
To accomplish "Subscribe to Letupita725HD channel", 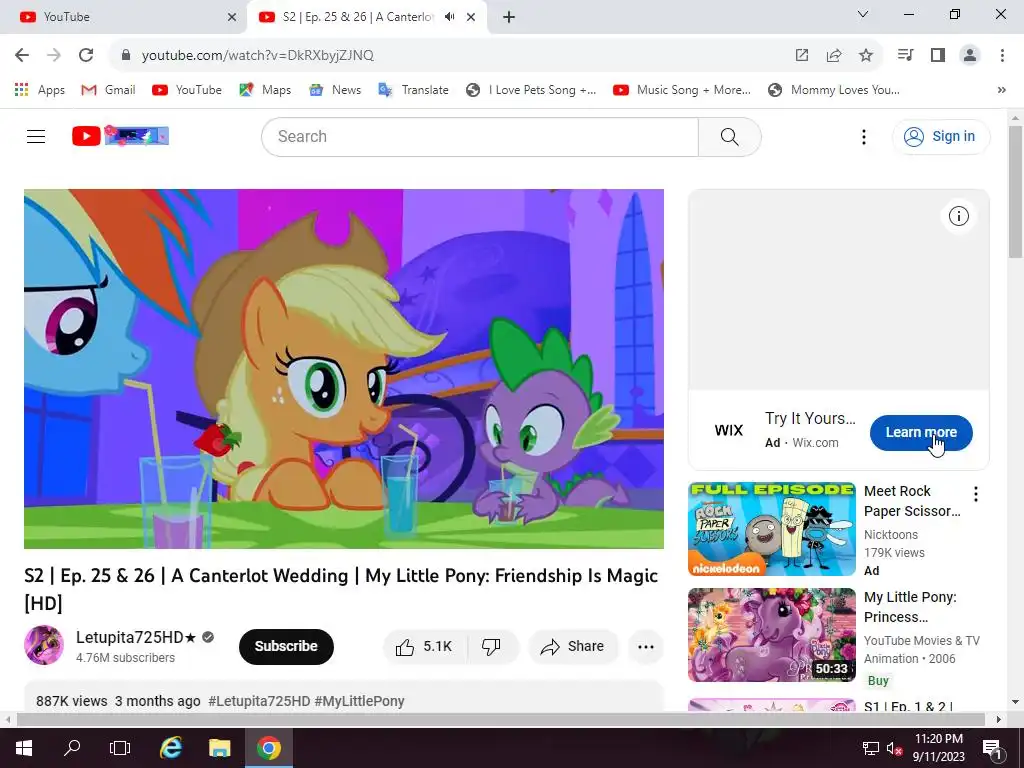I will 286,647.
